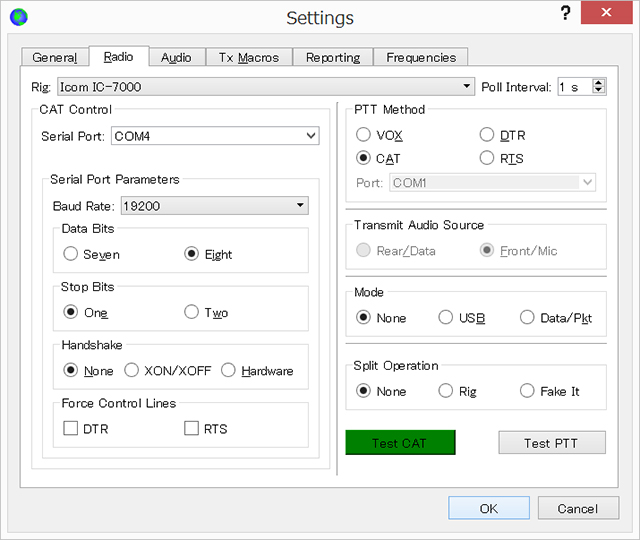Click the globe app icon in title bar

(x=19, y=17)
